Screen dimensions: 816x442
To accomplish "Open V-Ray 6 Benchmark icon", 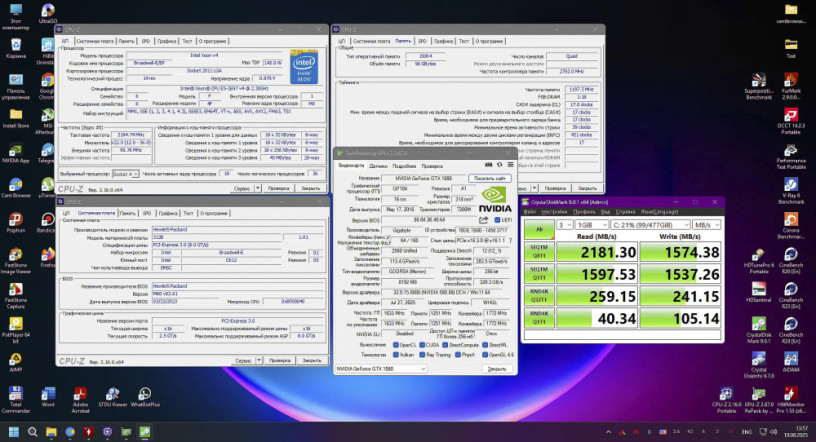I will point(791,191).
